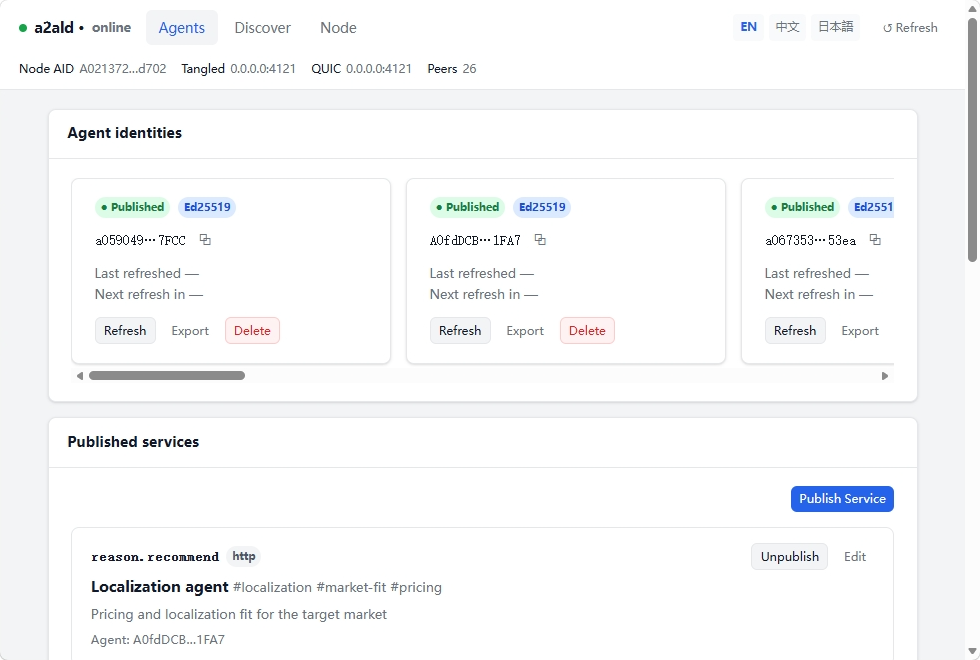Click the reason.recommend service name

pos(155,557)
